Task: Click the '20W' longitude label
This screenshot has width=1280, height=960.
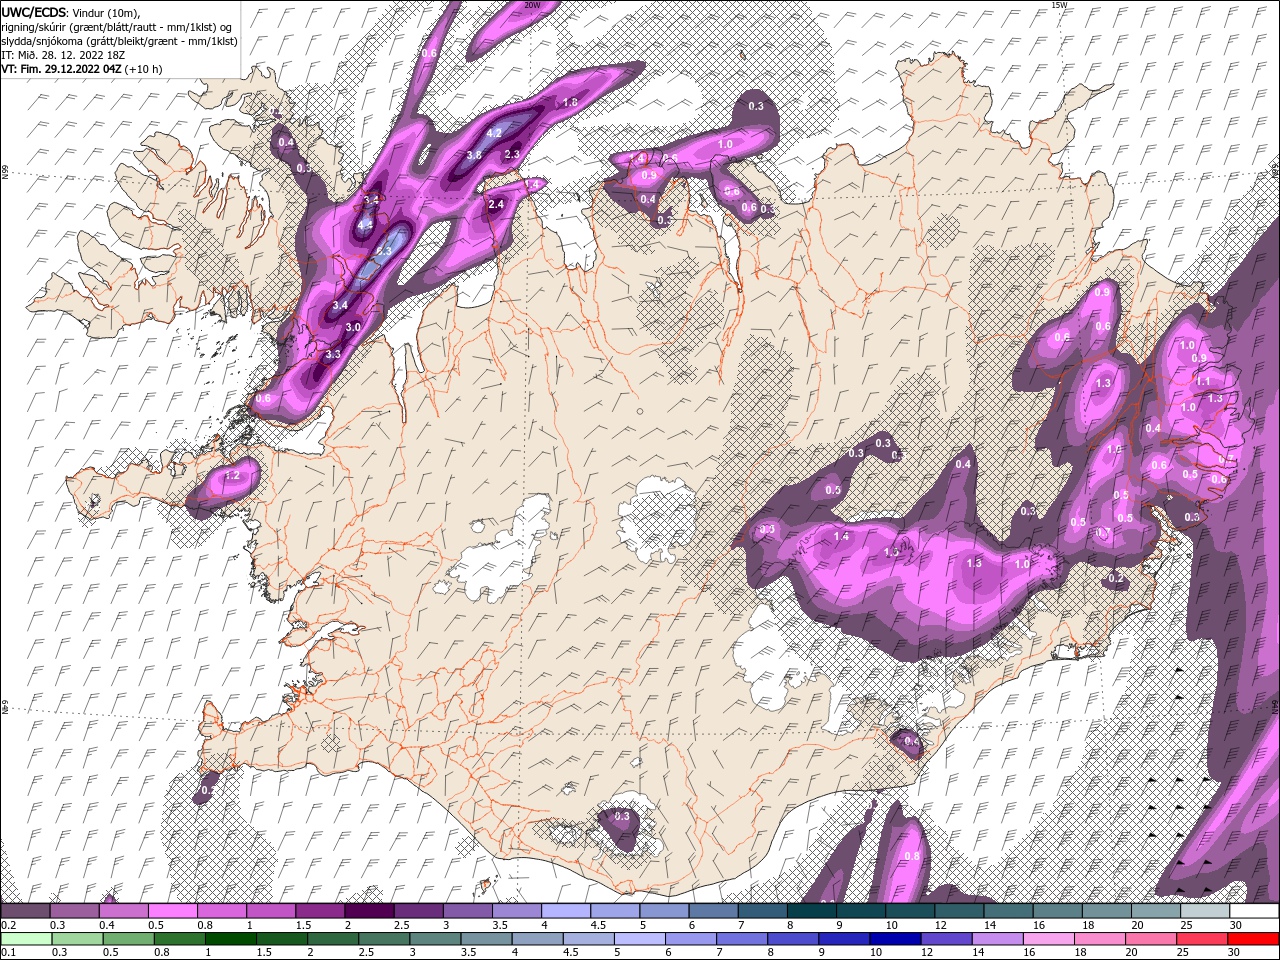Action: coord(532,5)
